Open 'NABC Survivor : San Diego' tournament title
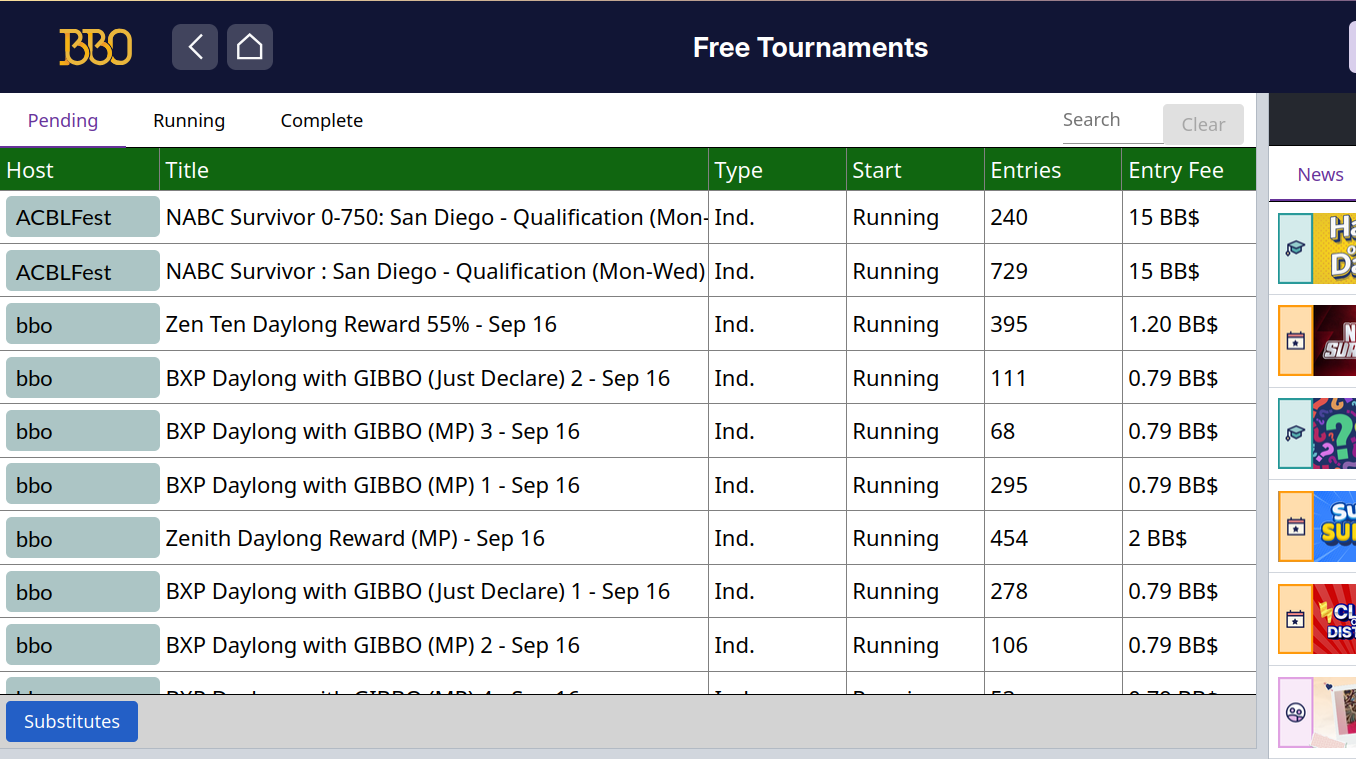 point(436,271)
